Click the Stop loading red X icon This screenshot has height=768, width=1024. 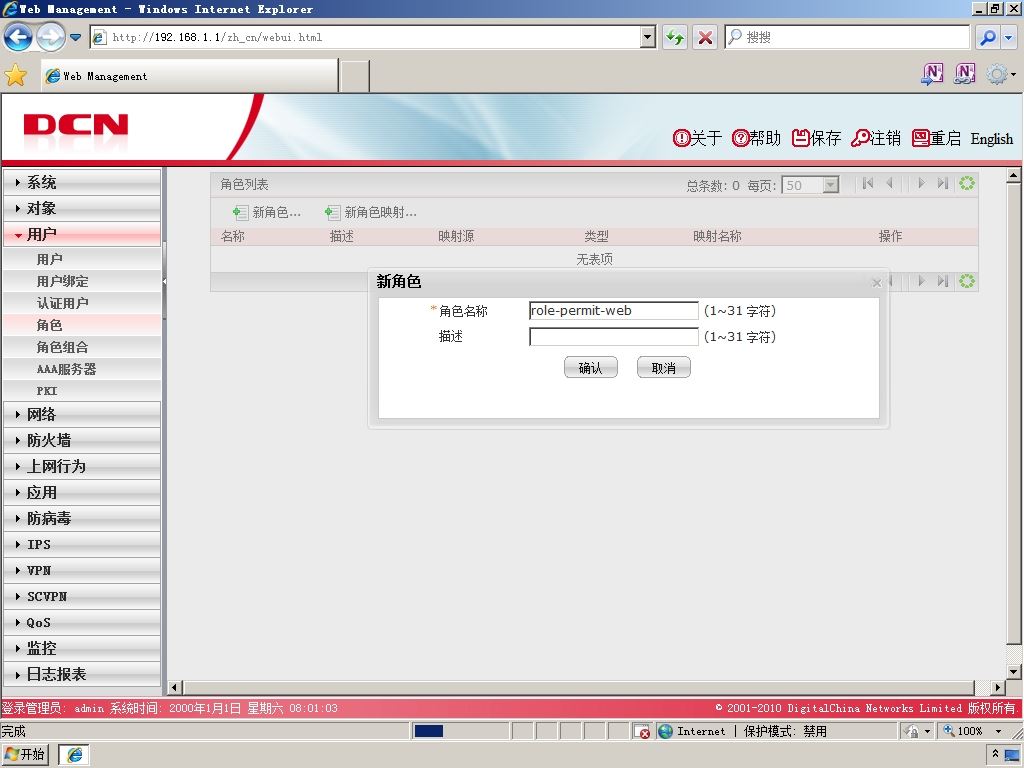[x=705, y=37]
